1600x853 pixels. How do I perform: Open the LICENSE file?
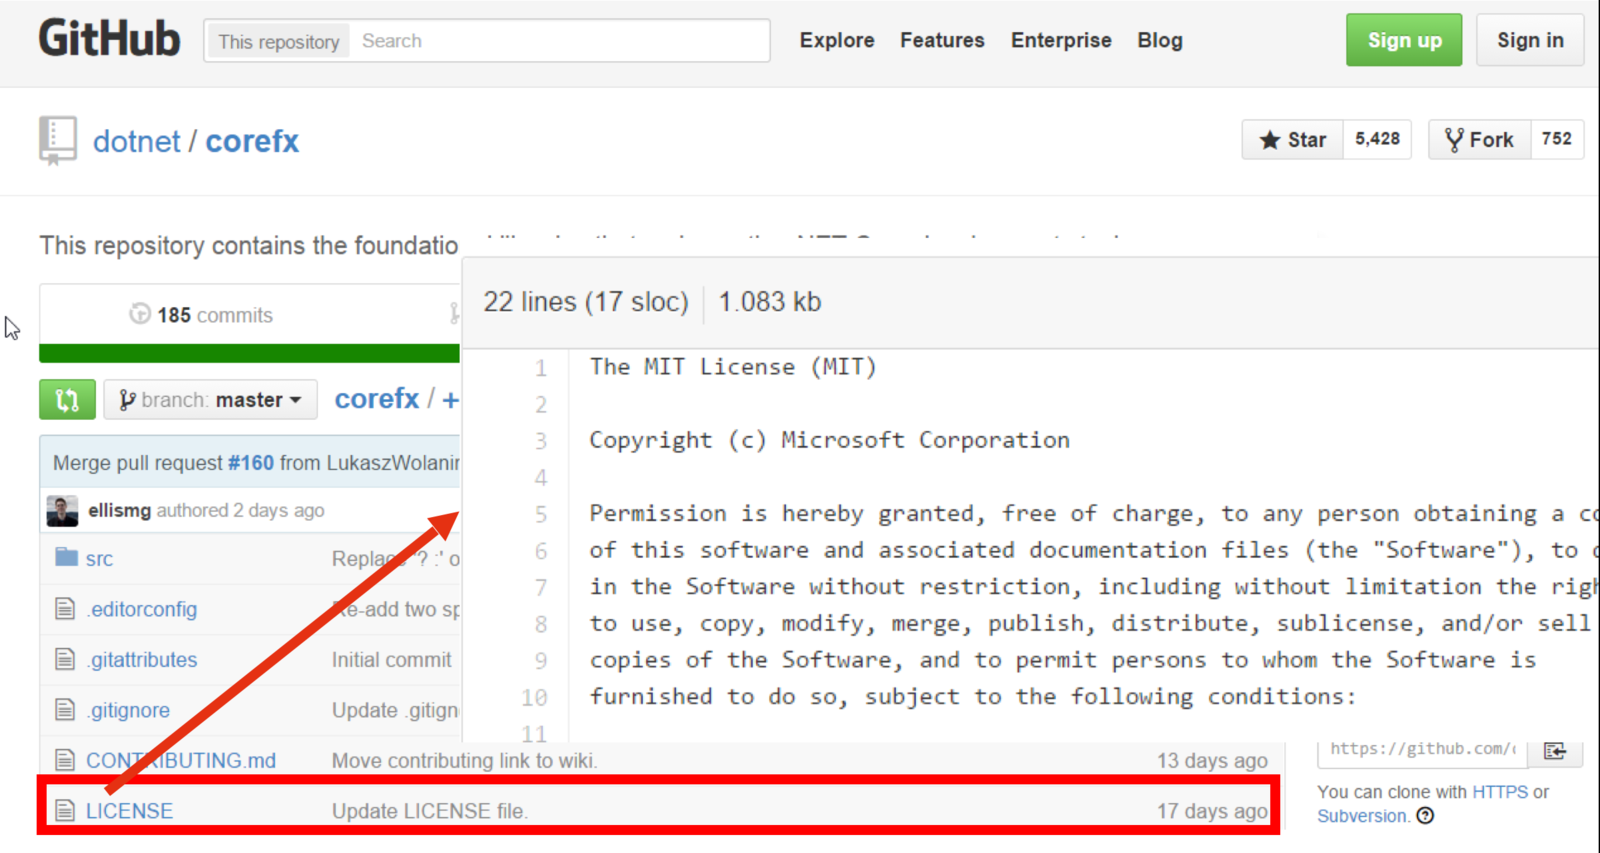tap(129, 811)
